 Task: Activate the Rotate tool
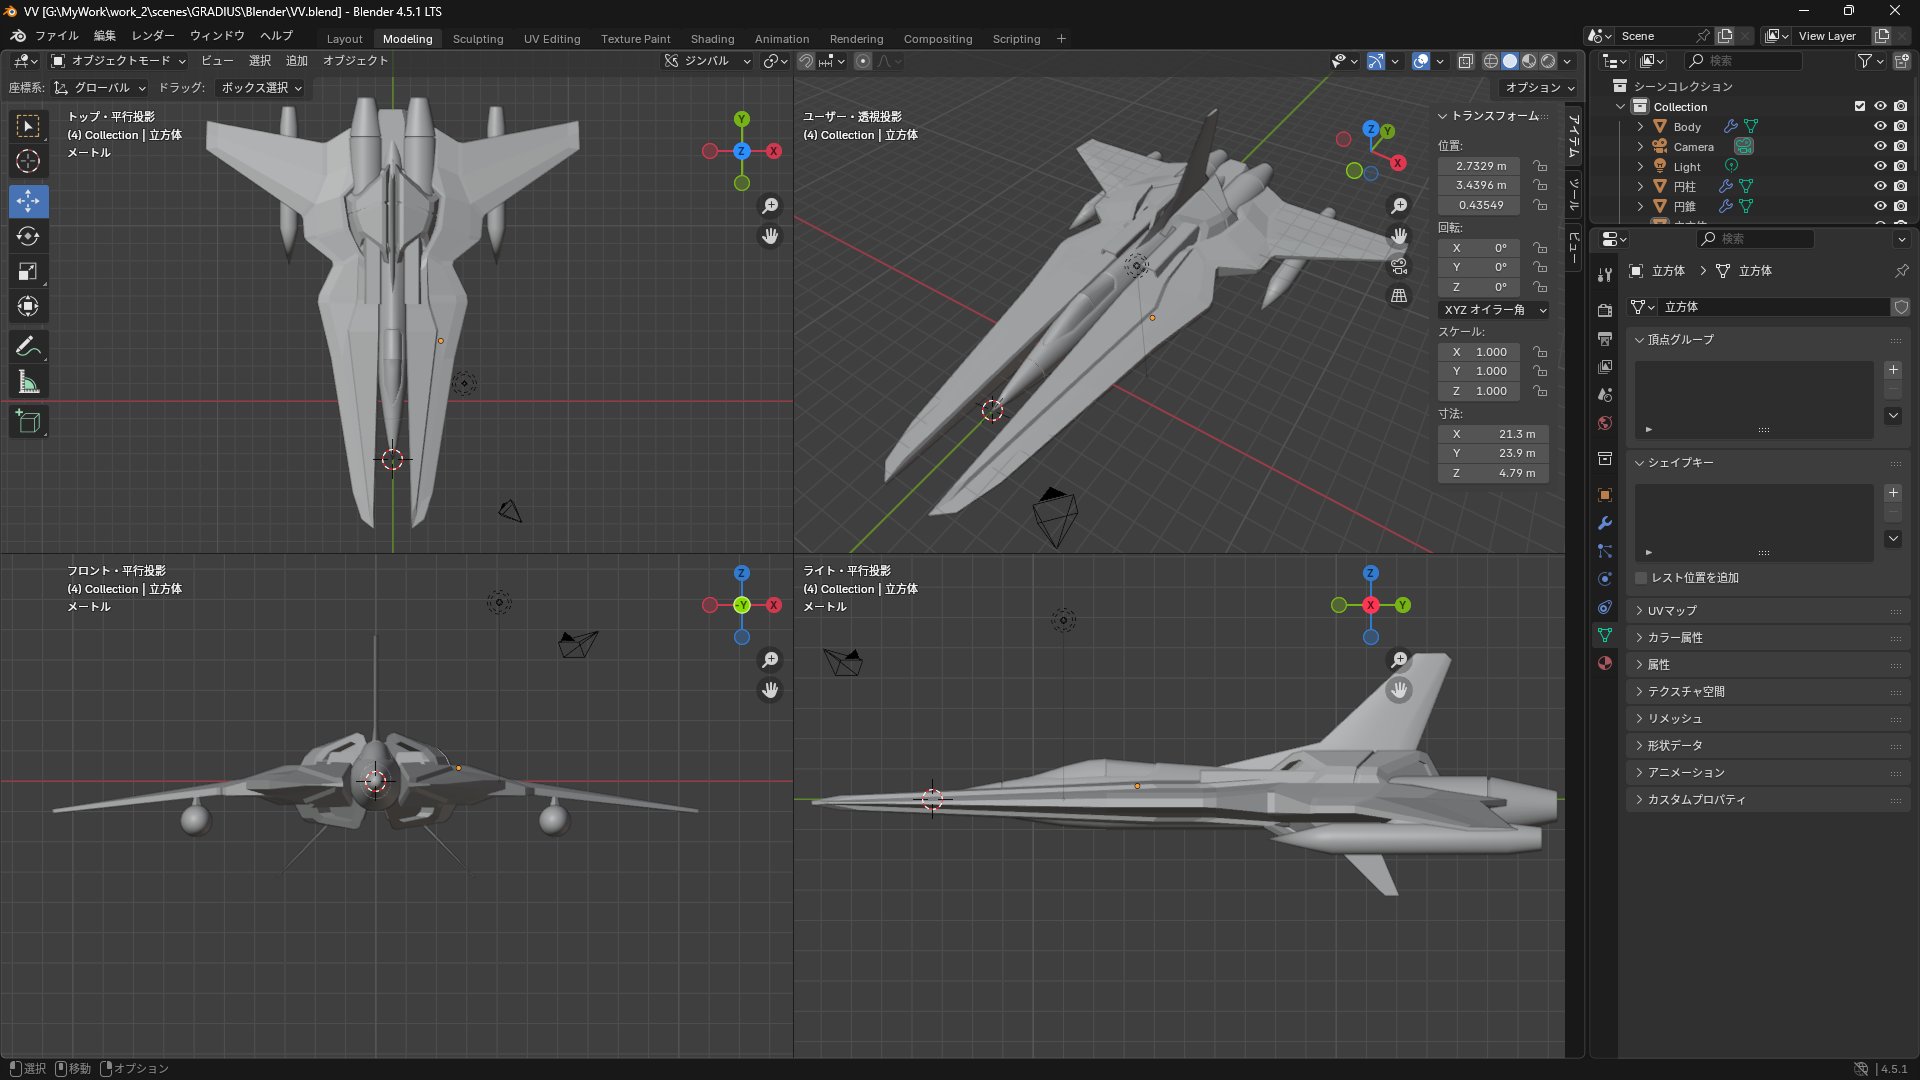pos(28,236)
